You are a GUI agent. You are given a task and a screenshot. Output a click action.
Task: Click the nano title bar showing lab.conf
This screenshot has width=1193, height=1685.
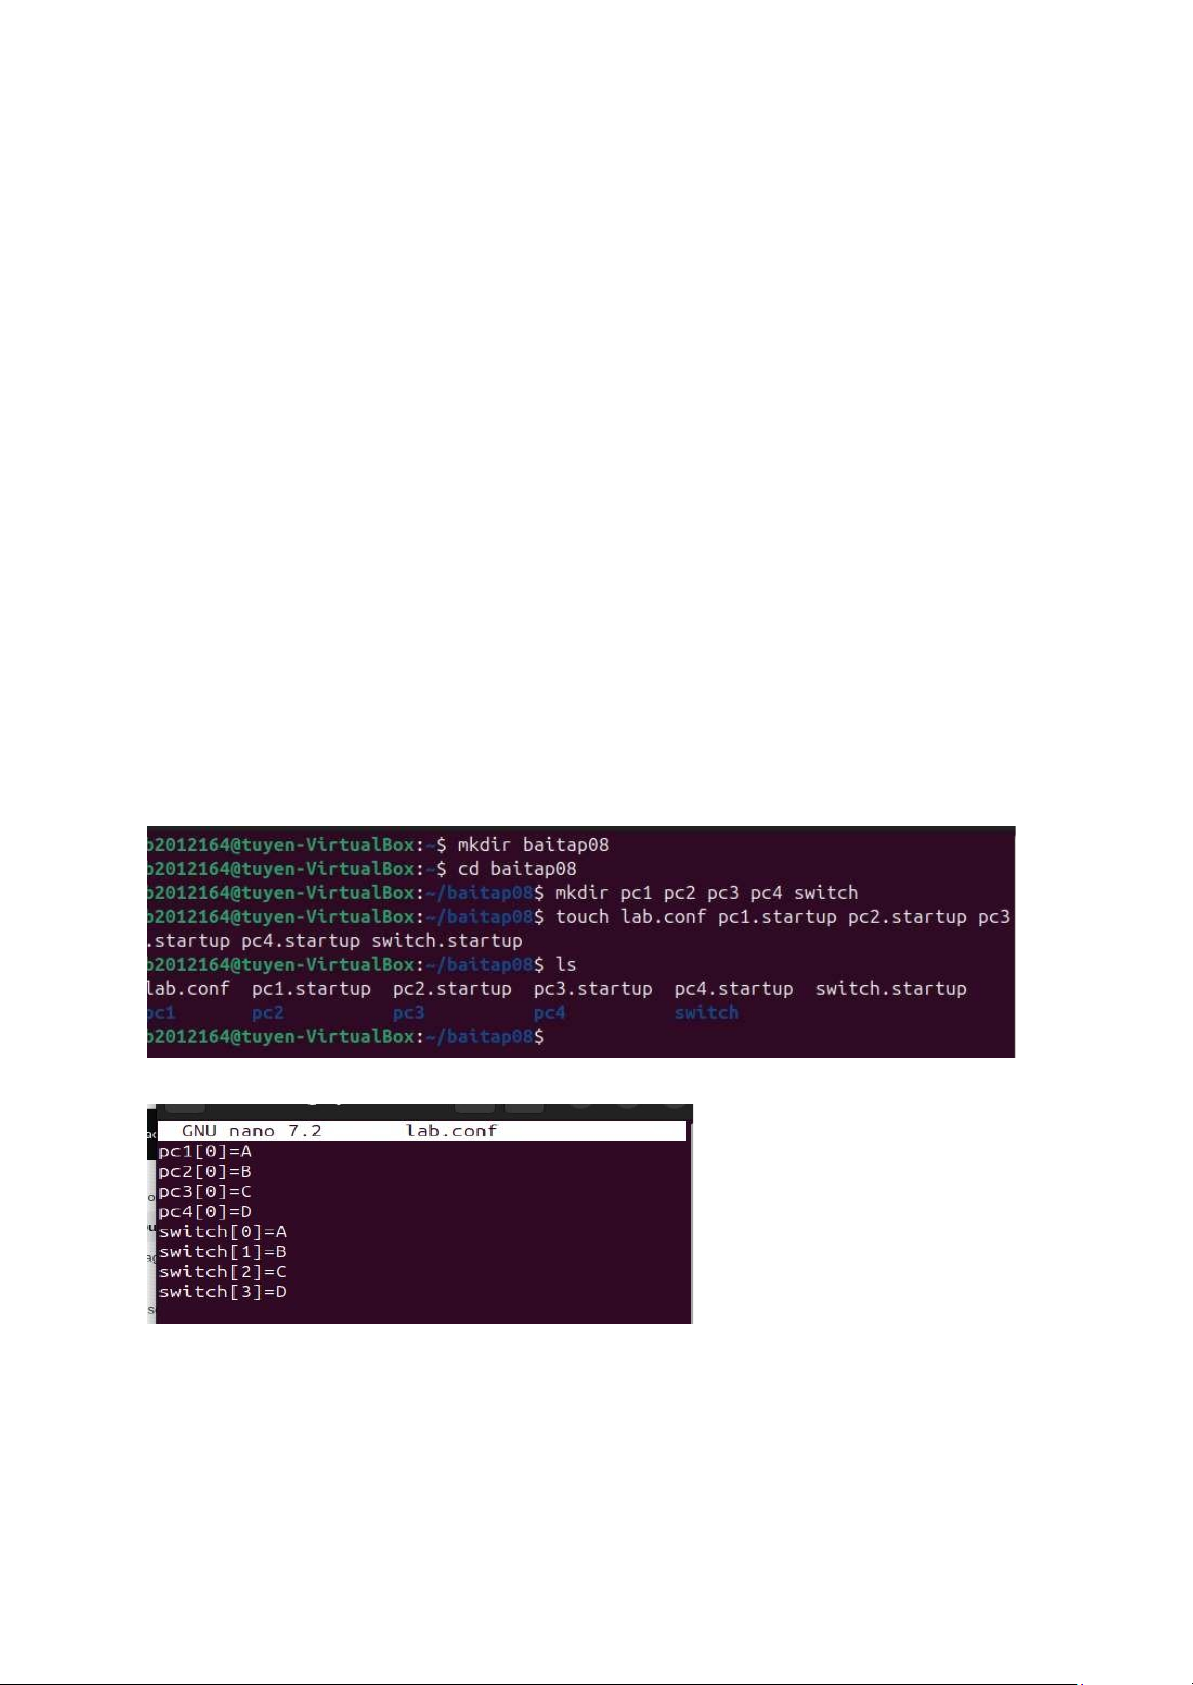[422, 1131]
